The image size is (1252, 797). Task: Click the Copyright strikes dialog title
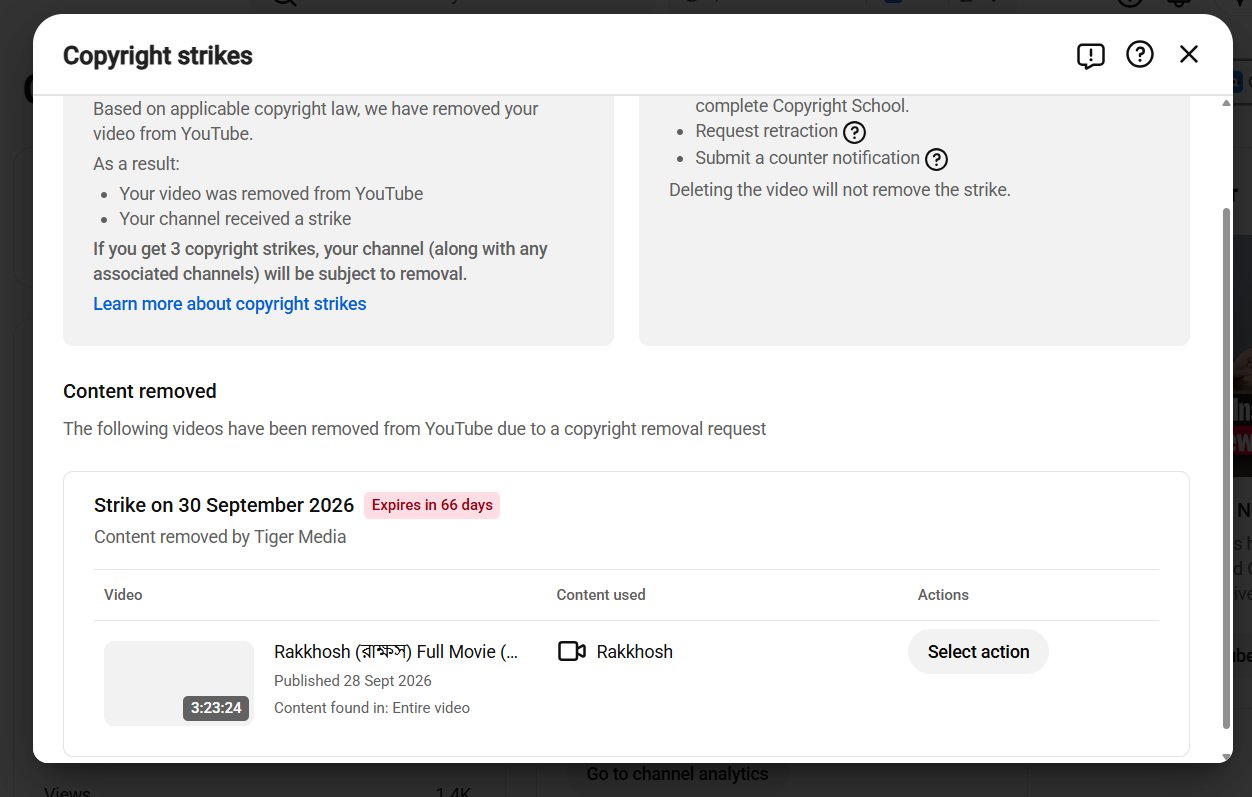point(158,56)
